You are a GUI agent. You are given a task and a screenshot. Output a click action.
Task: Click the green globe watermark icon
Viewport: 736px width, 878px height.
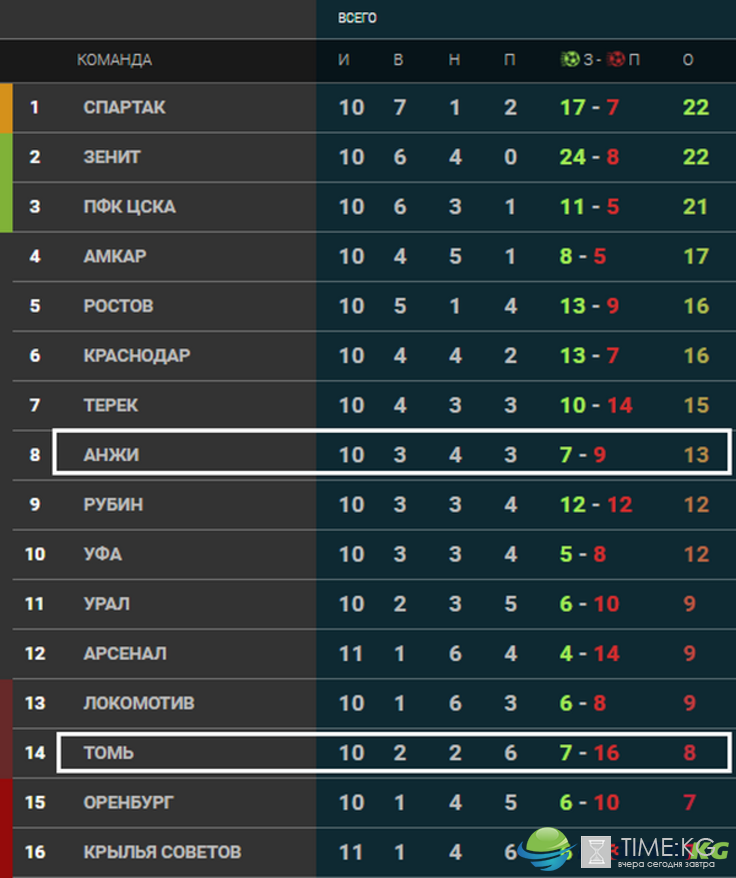[x=546, y=848]
